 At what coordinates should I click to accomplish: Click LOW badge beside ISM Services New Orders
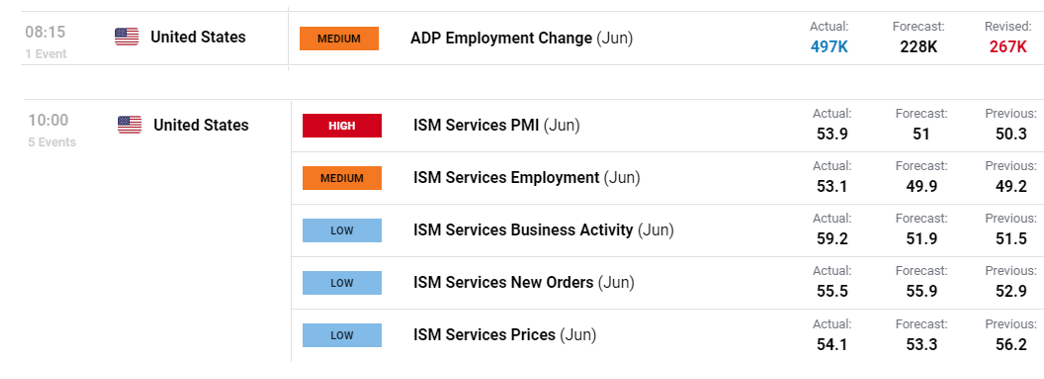pos(342,282)
